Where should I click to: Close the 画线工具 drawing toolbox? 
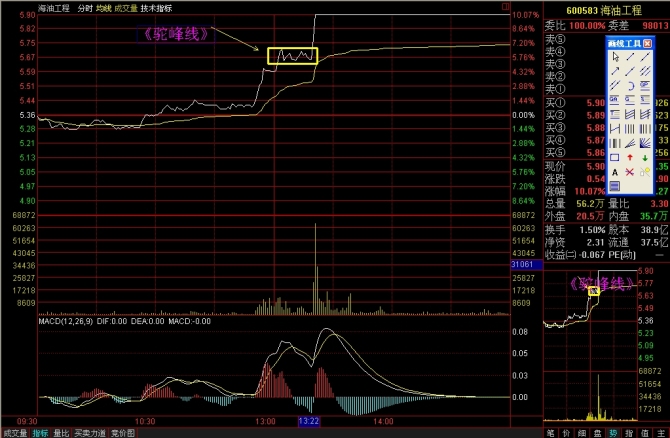647,44
